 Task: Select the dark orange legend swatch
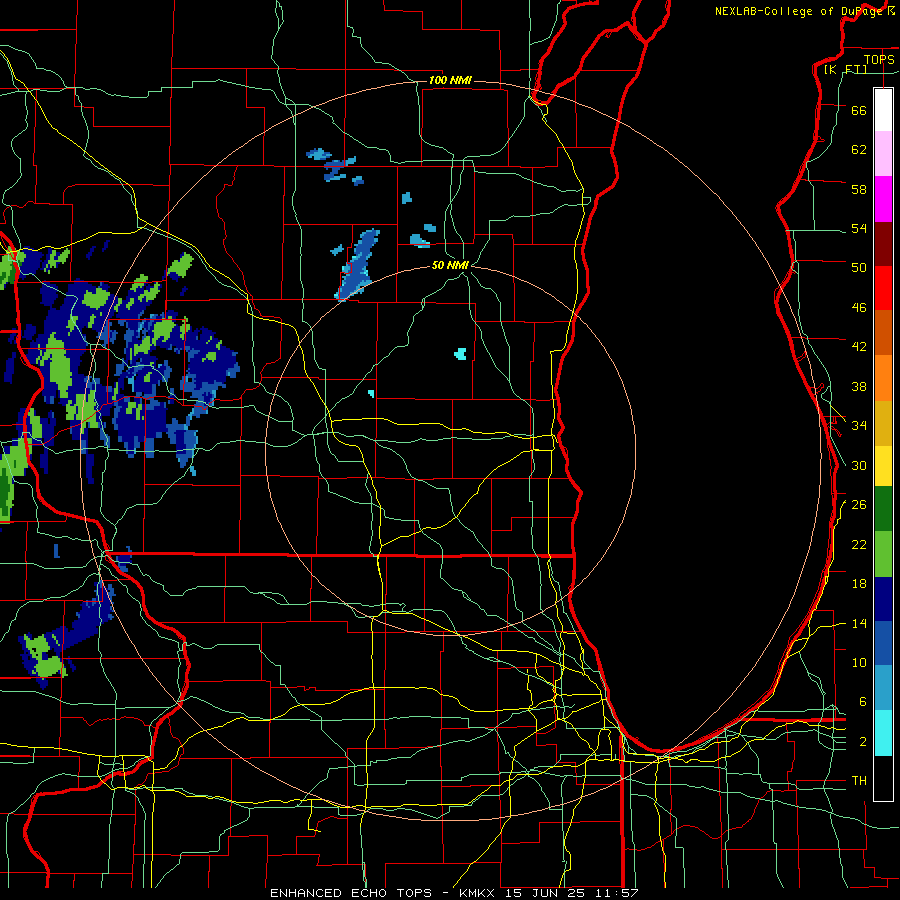[883, 333]
